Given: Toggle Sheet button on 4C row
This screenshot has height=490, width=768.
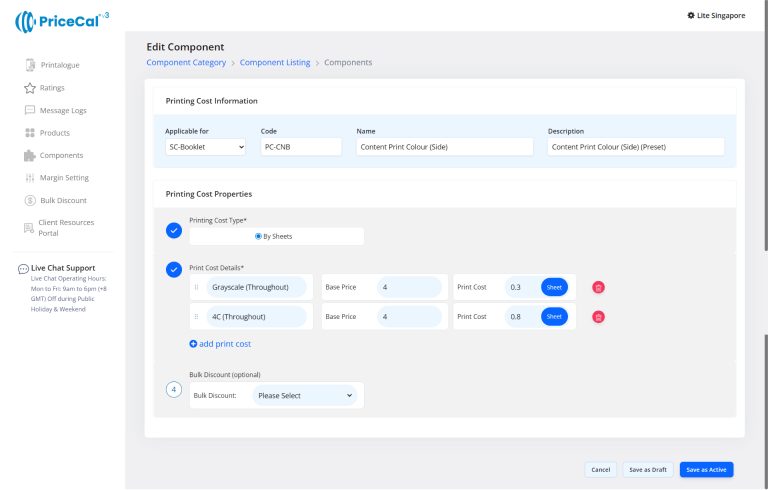Looking at the screenshot, I should tap(554, 317).
